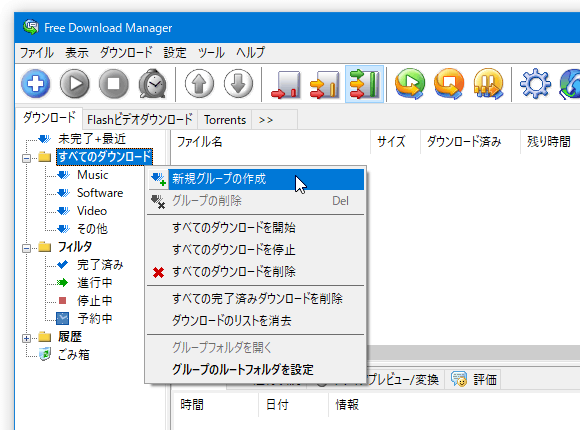Open the ダウンロード menu in menu bar

(x=126, y=53)
